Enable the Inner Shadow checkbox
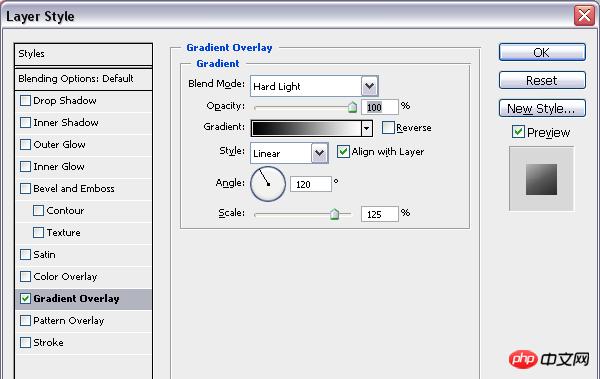This screenshot has height=379, width=600. tap(25, 123)
